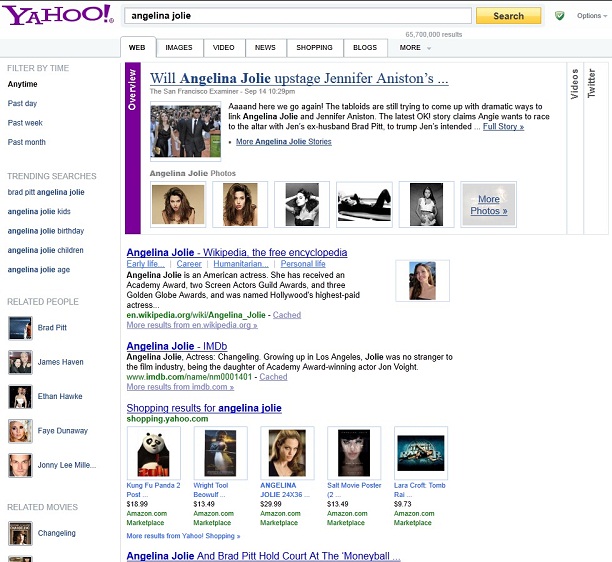
Task: Jump to Wikipedia Career section
Action: point(189,264)
